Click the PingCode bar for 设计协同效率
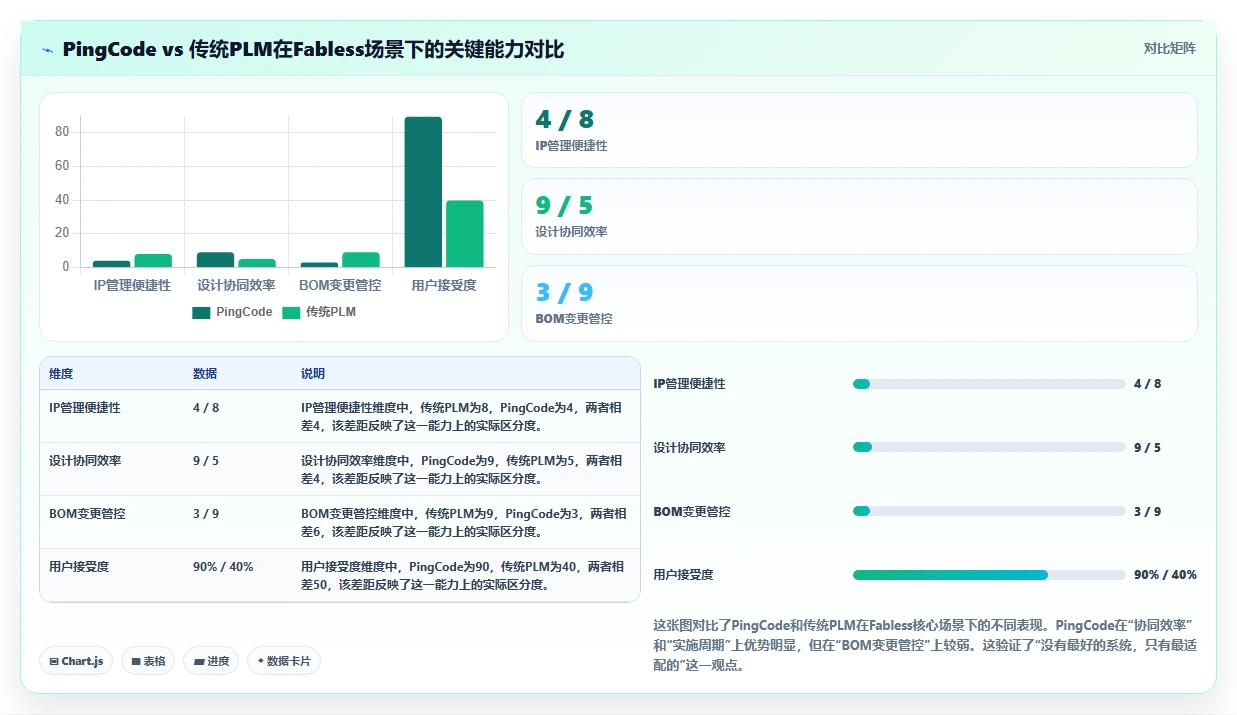Viewport: 1237px width, 715px height. [215, 259]
